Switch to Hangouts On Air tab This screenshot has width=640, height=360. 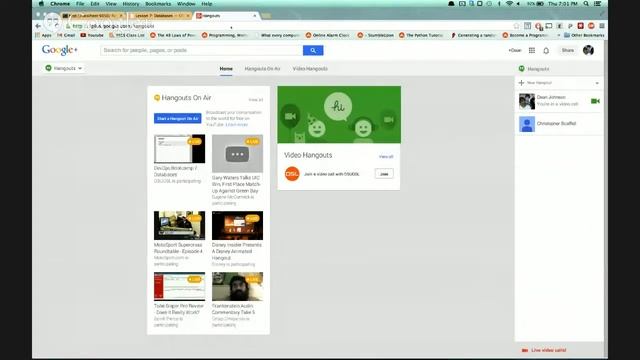[x=262, y=69]
